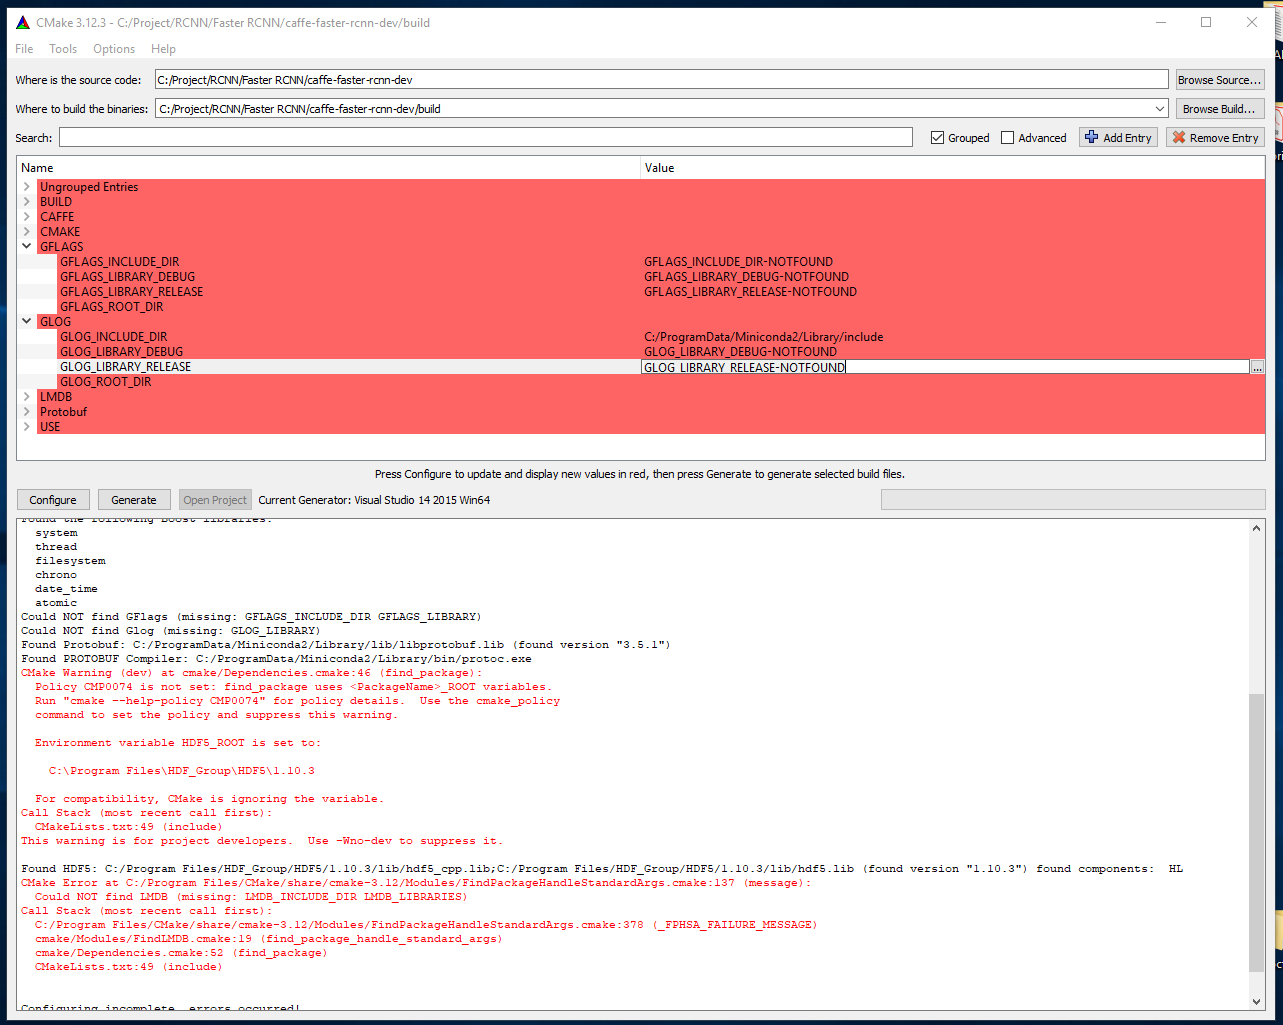The width and height of the screenshot is (1283, 1025).
Task: Expand the USE group
Action: click(27, 427)
